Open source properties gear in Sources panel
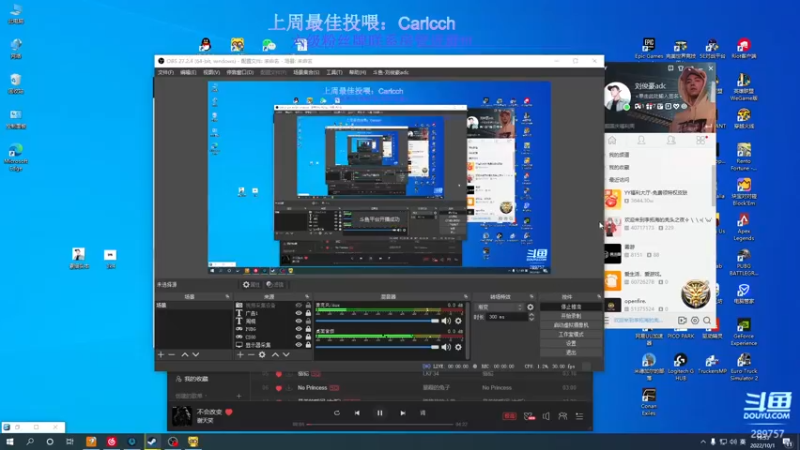This screenshot has width=800, height=450. click(262, 355)
